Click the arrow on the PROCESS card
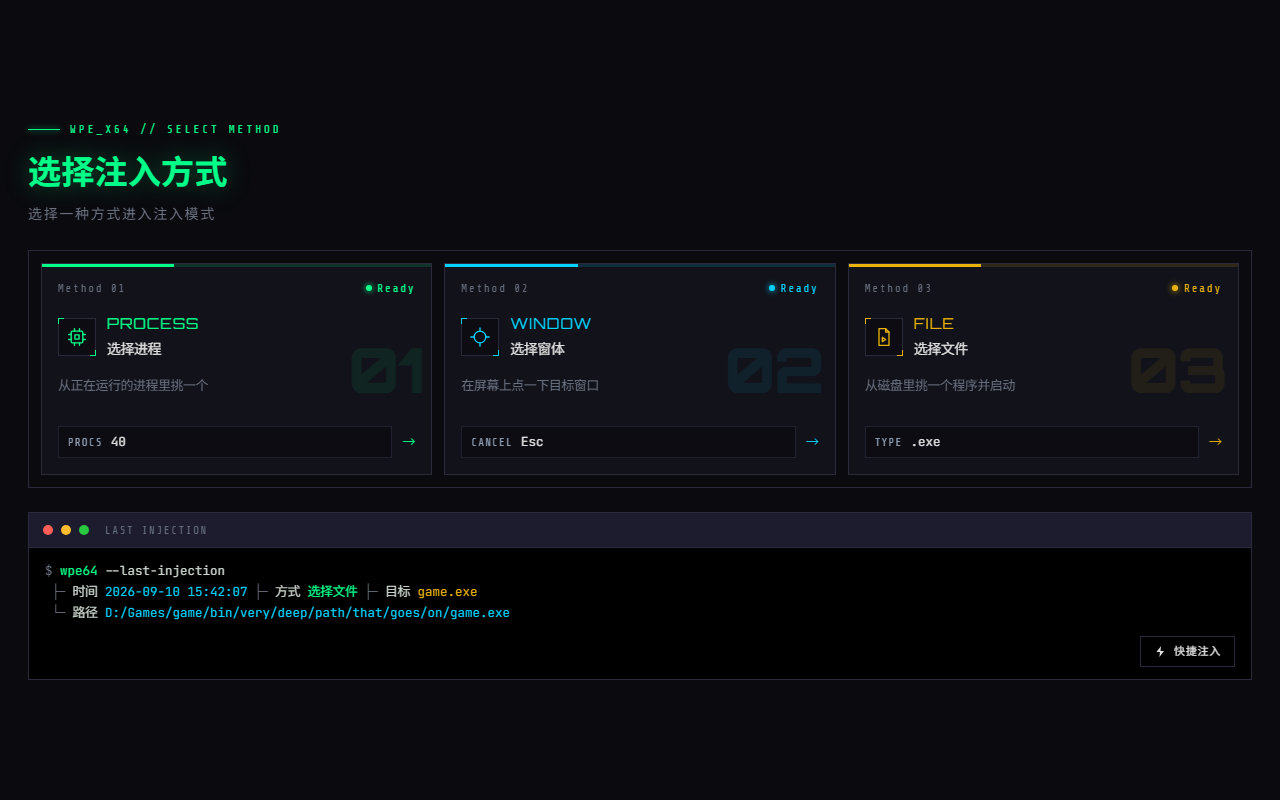Viewport: 1280px width, 800px height. click(x=408, y=441)
